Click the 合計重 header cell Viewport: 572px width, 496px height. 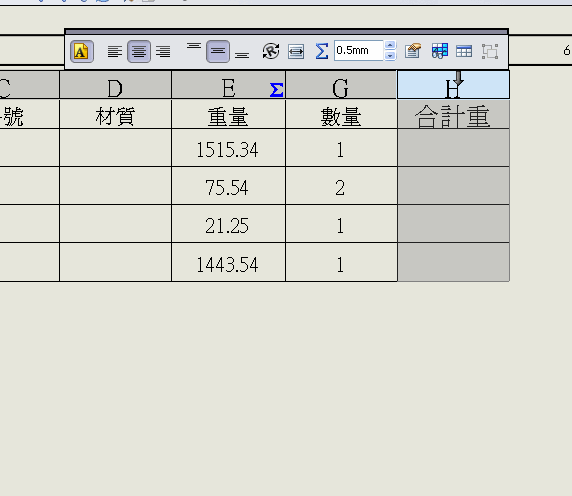click(453, 114)
